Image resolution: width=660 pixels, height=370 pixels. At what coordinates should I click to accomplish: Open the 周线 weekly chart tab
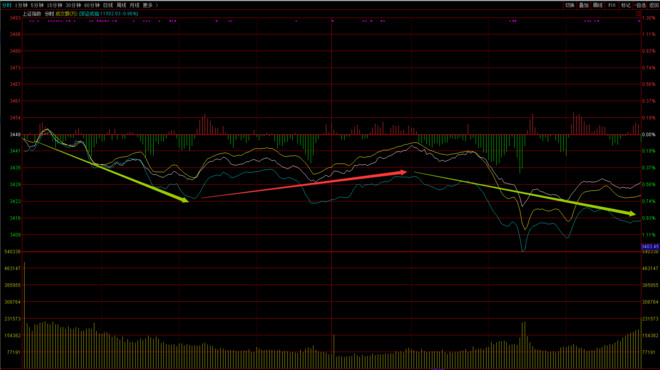pyautogui.click(x=121, y=5)
